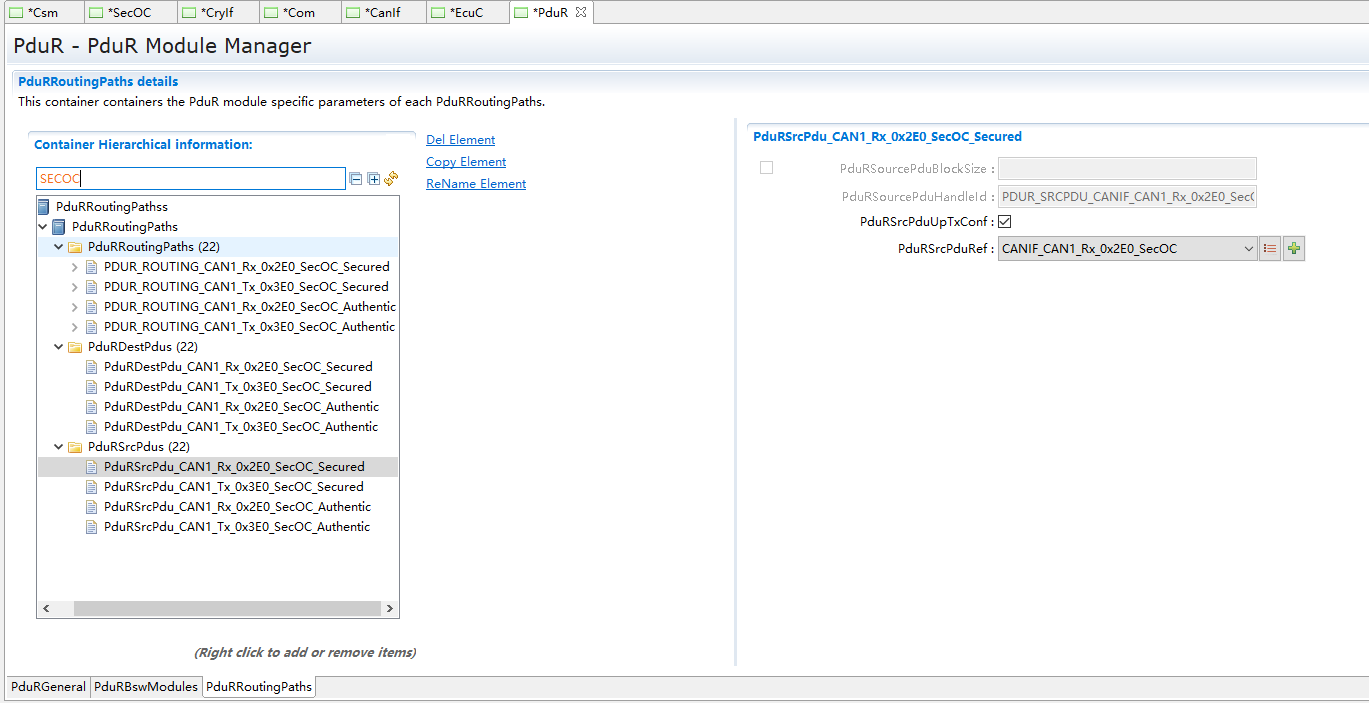1369x703 pixels.
Task: Switch to the SecOC editor tab
Action: 130,13
